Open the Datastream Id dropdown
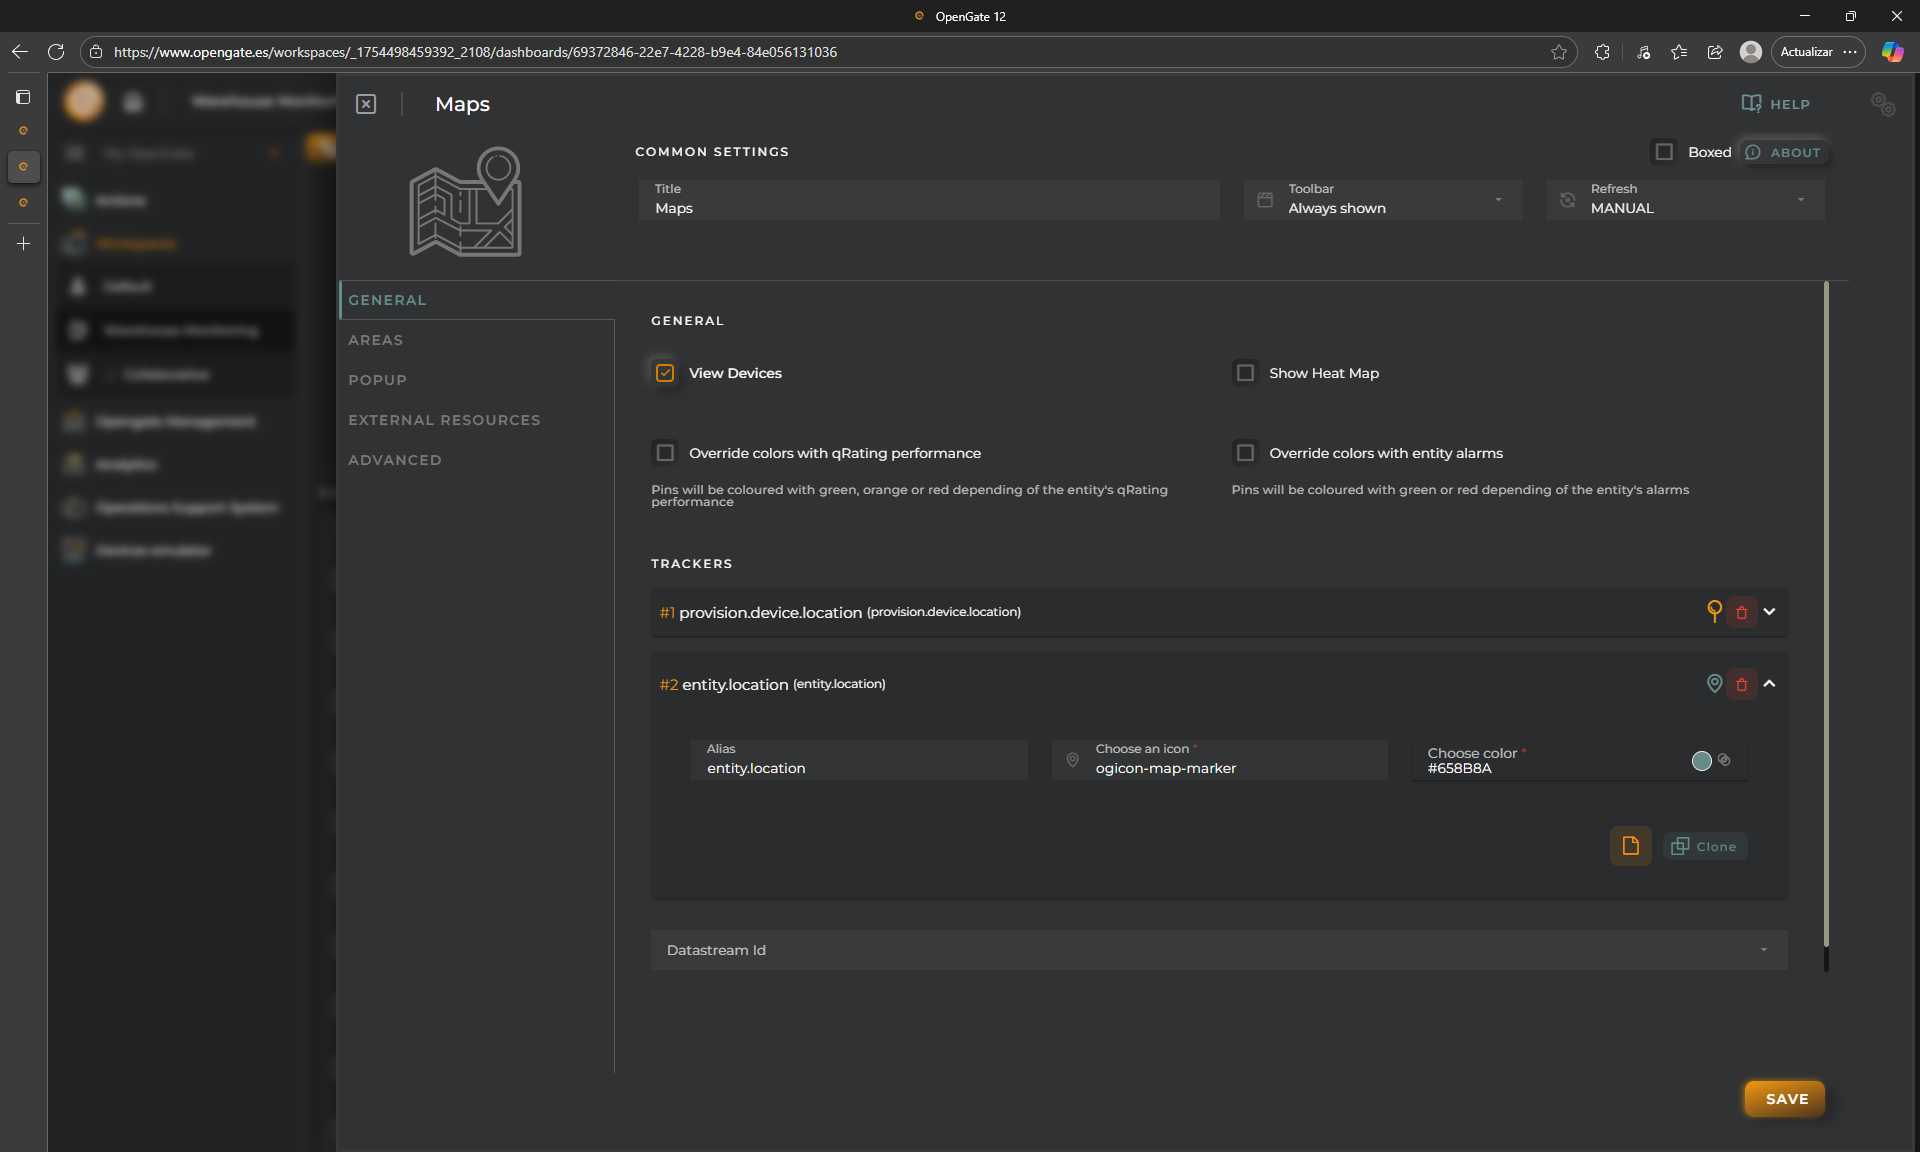The image size is (1920, 1152). click(1218, 950)
